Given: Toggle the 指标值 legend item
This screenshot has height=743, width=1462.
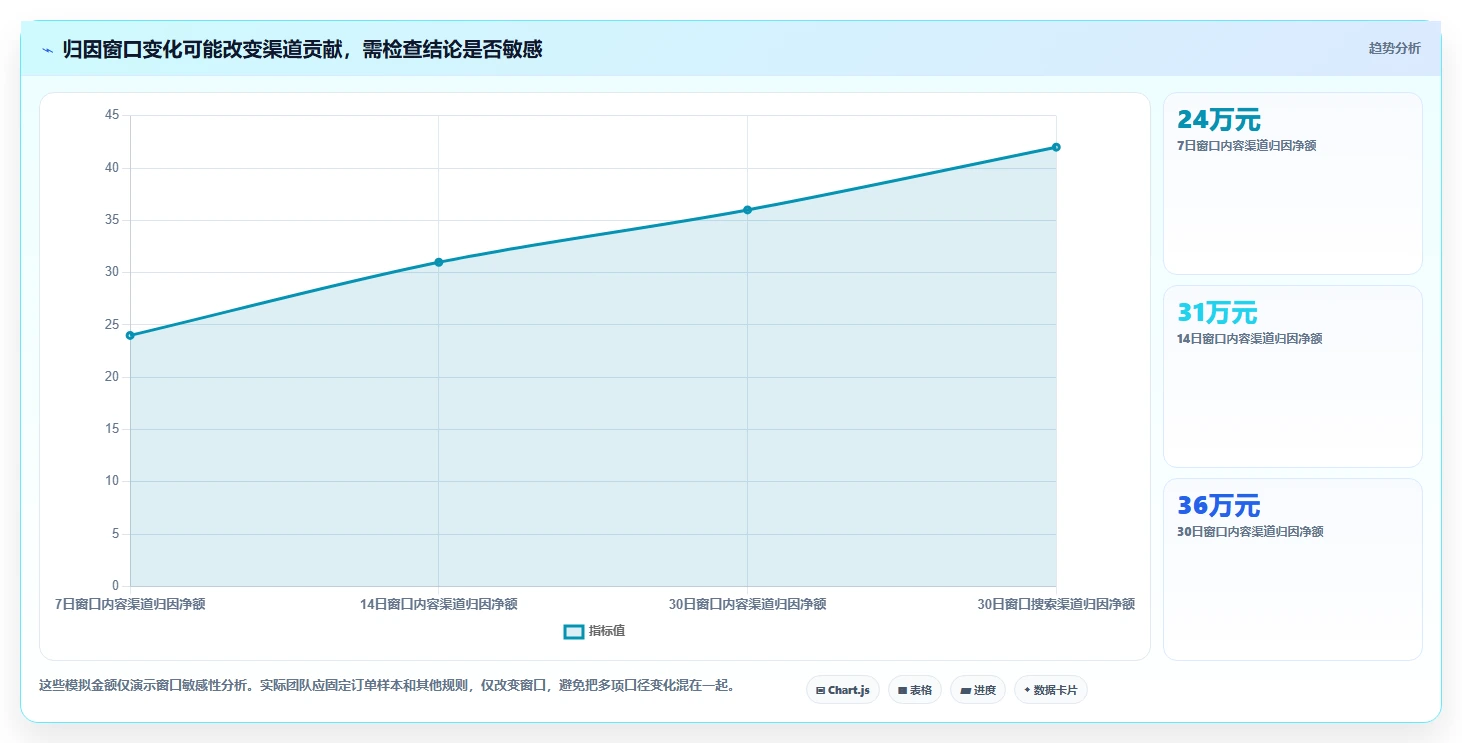Looking at the screenshot, I should (595, 631).
